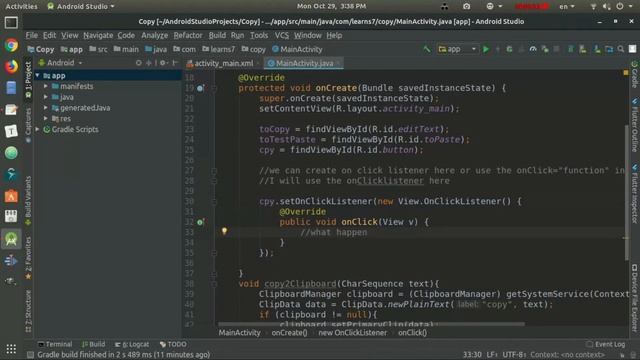The image size is (640, 360).
Task: Open the Build tool window button
Action: tap(93, 344)
